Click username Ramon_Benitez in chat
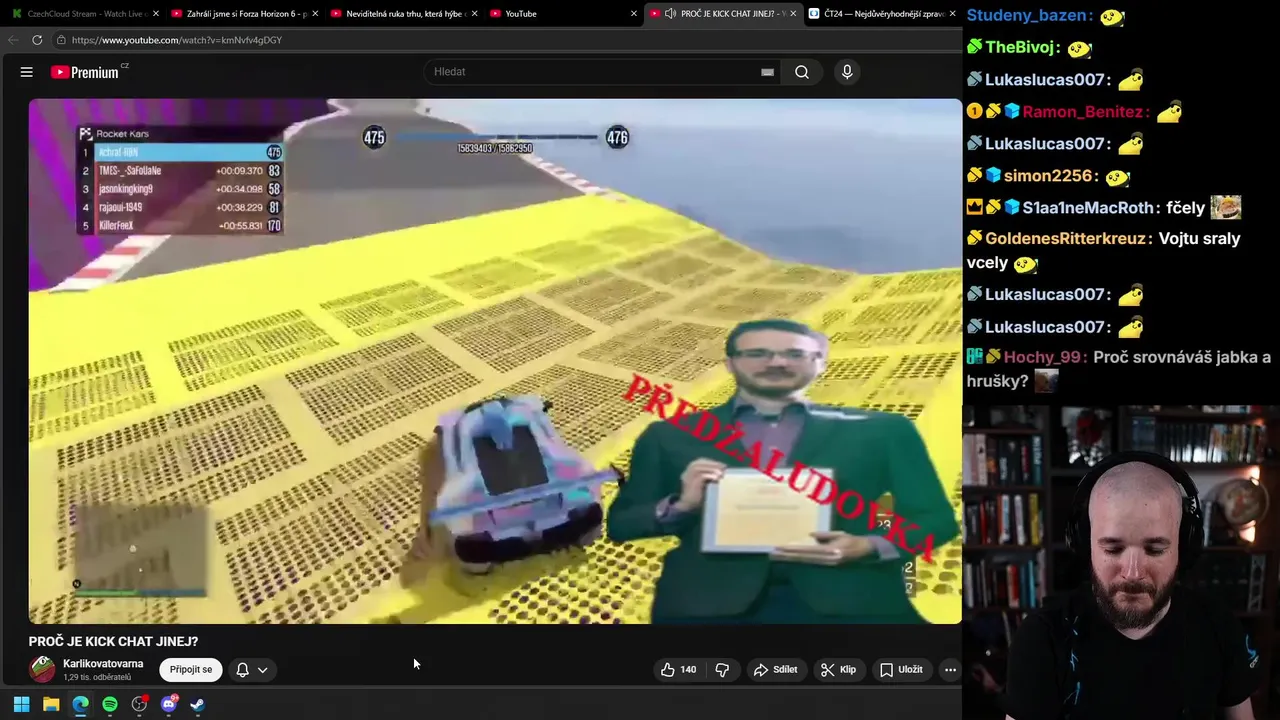Viewport: 1280px width, 720px height. (1082, 112)
